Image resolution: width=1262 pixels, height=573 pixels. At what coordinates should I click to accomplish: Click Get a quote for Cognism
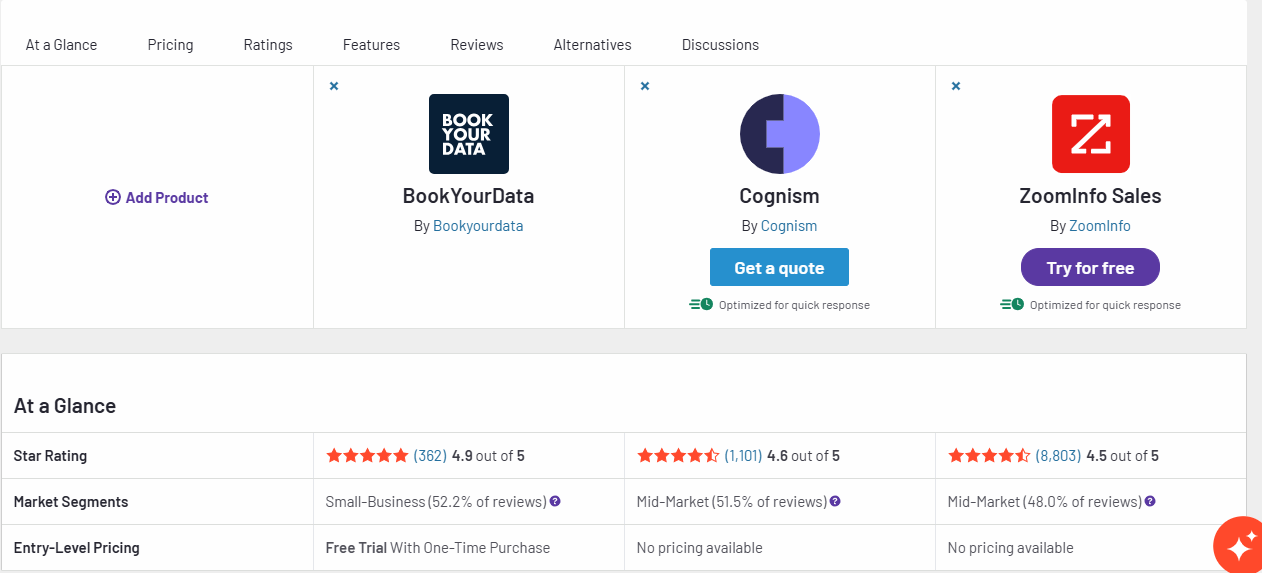pyautogui.click(x=779, y=267)
